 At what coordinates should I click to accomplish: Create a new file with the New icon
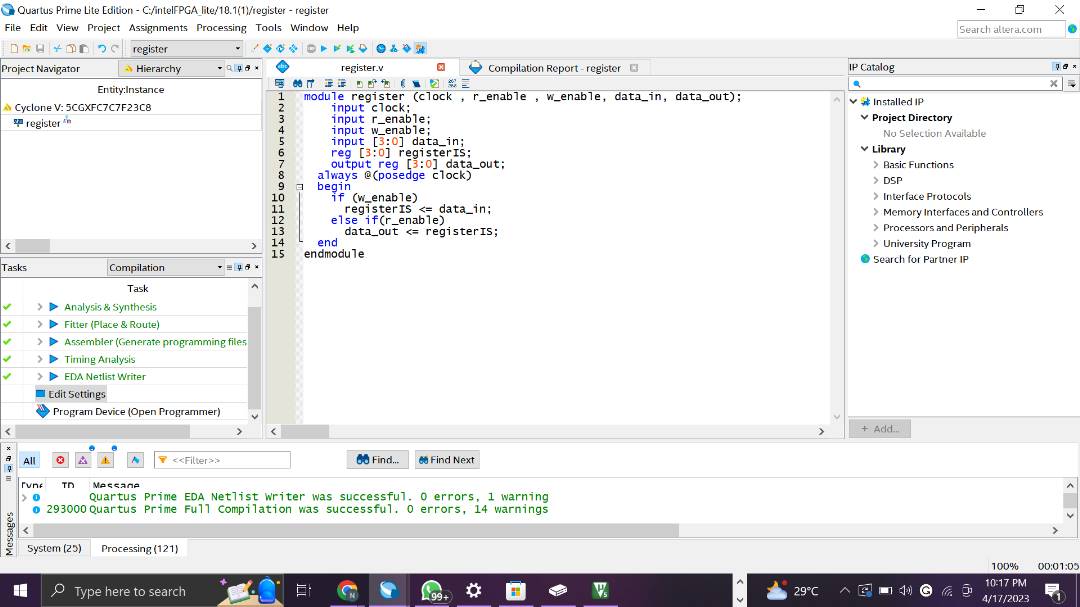[13, 47]
